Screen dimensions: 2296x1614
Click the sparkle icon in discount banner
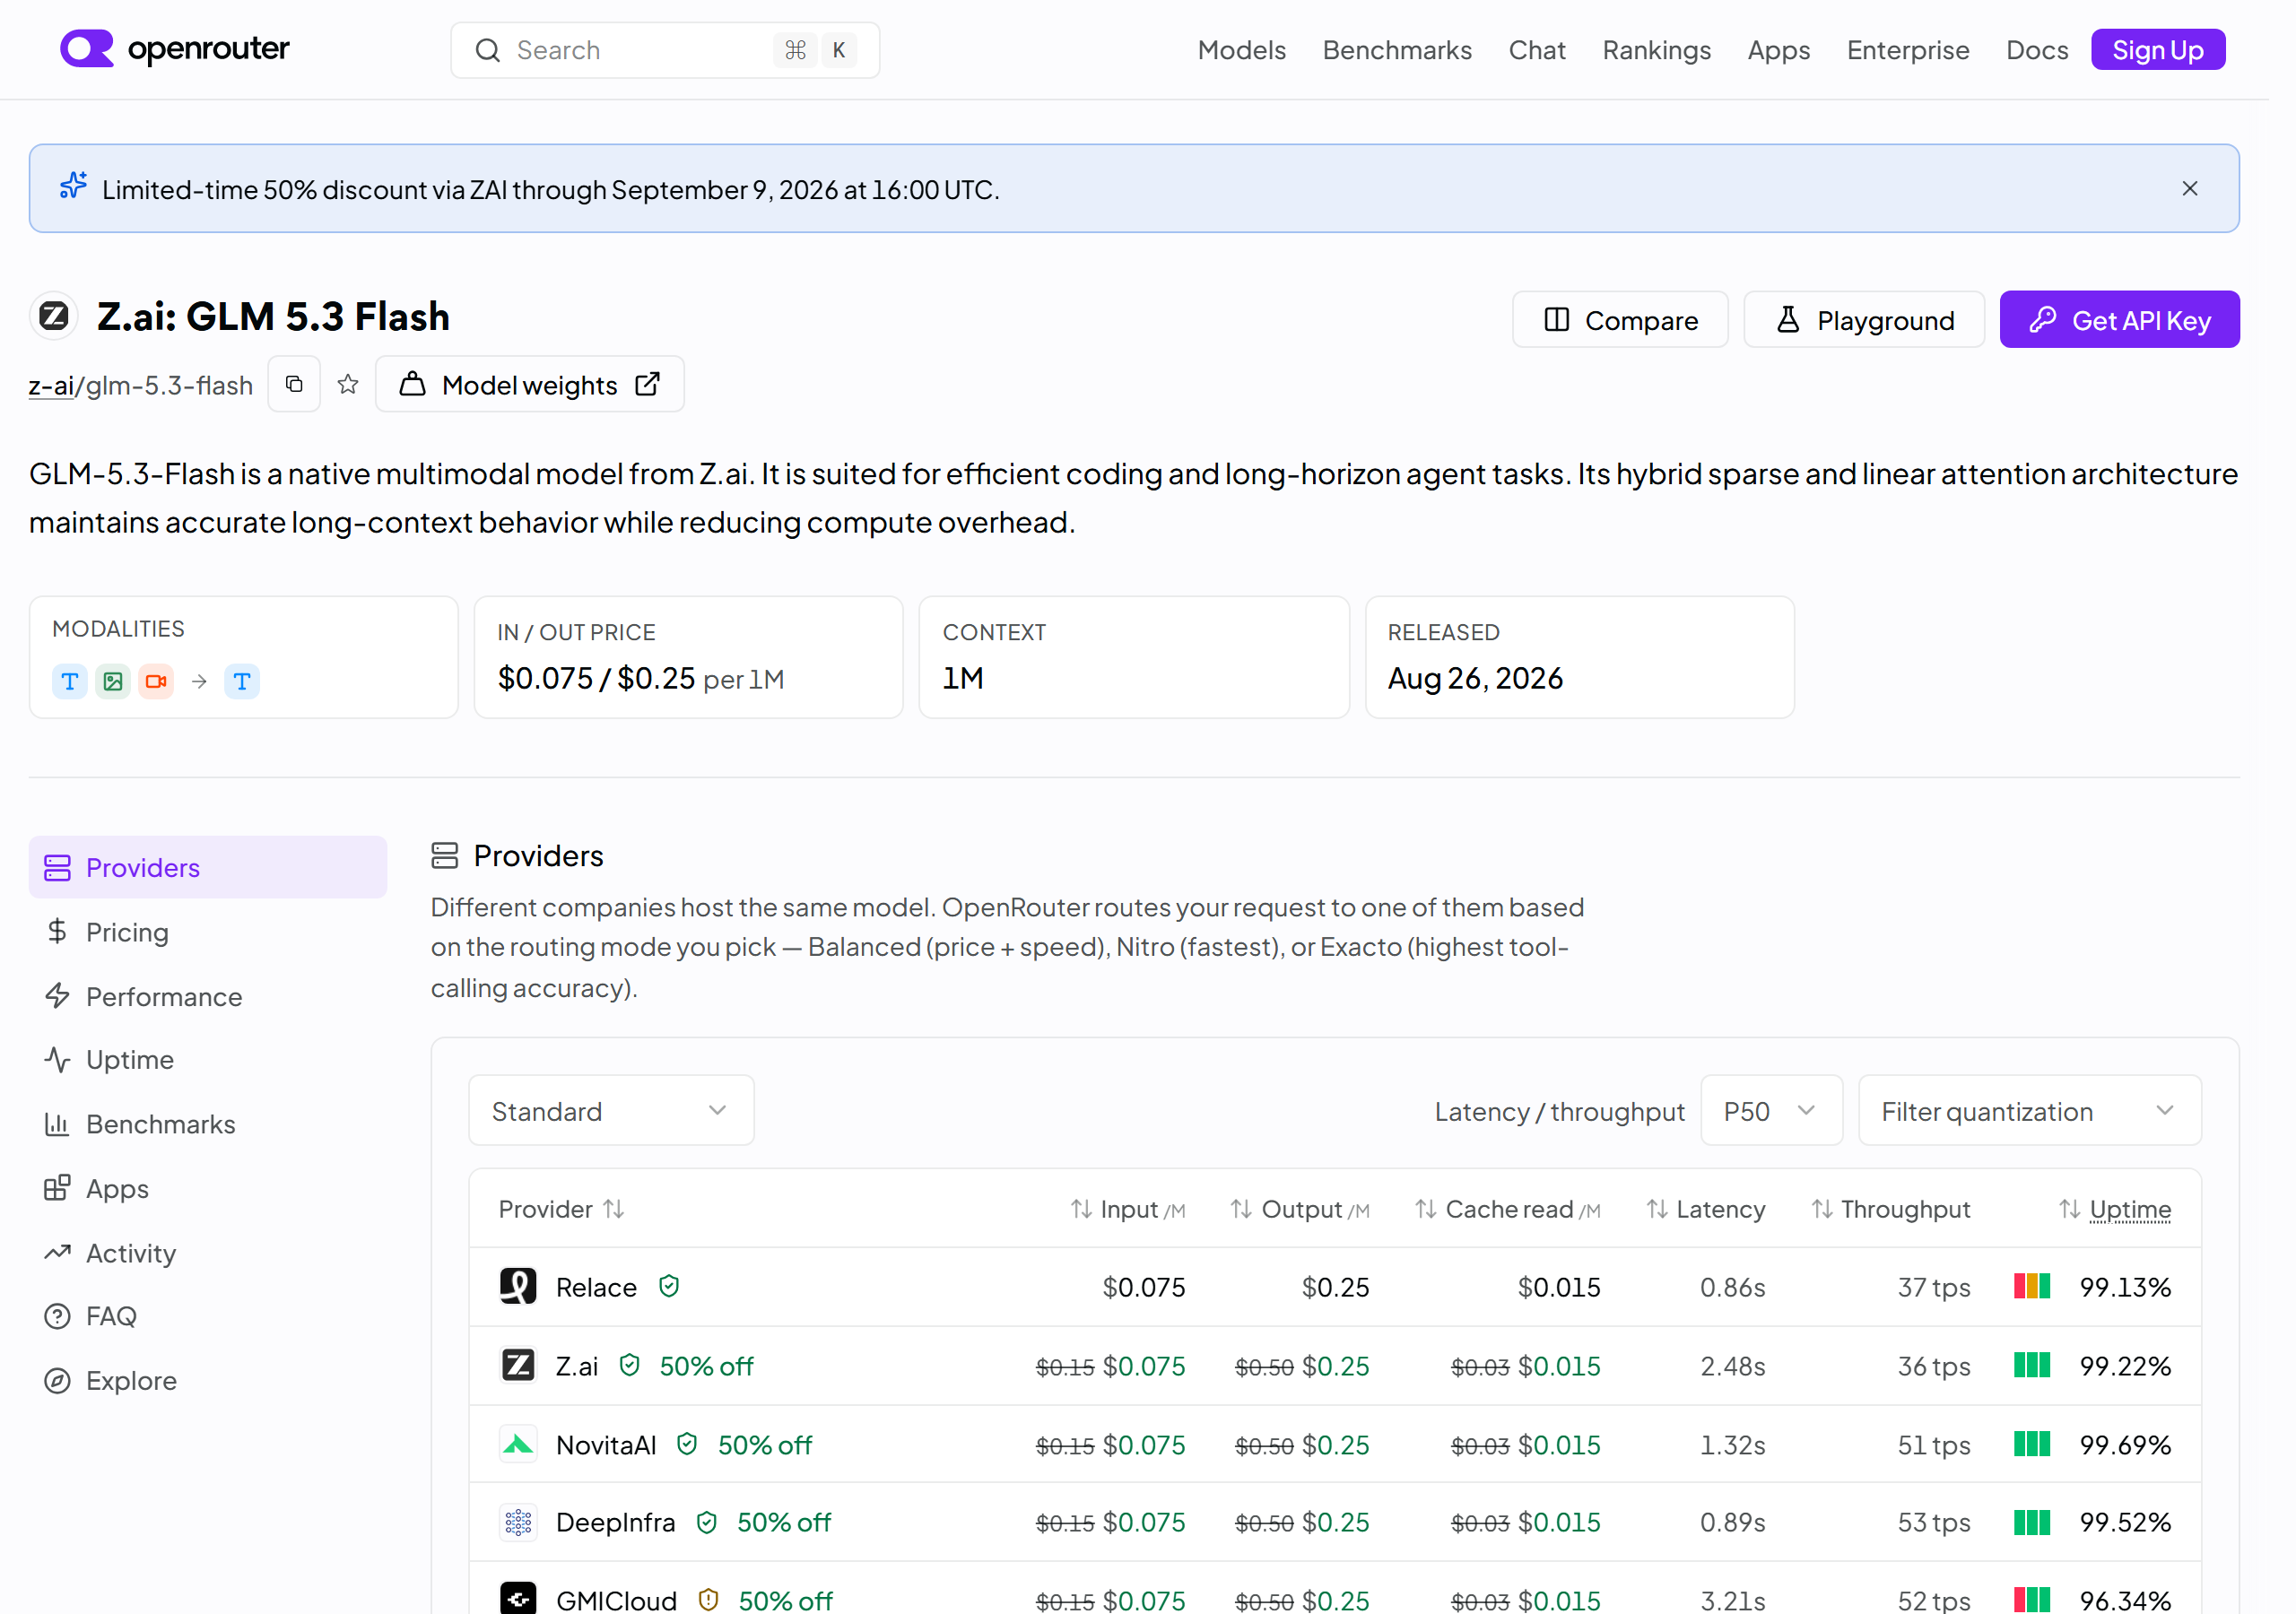click(73, 187)
